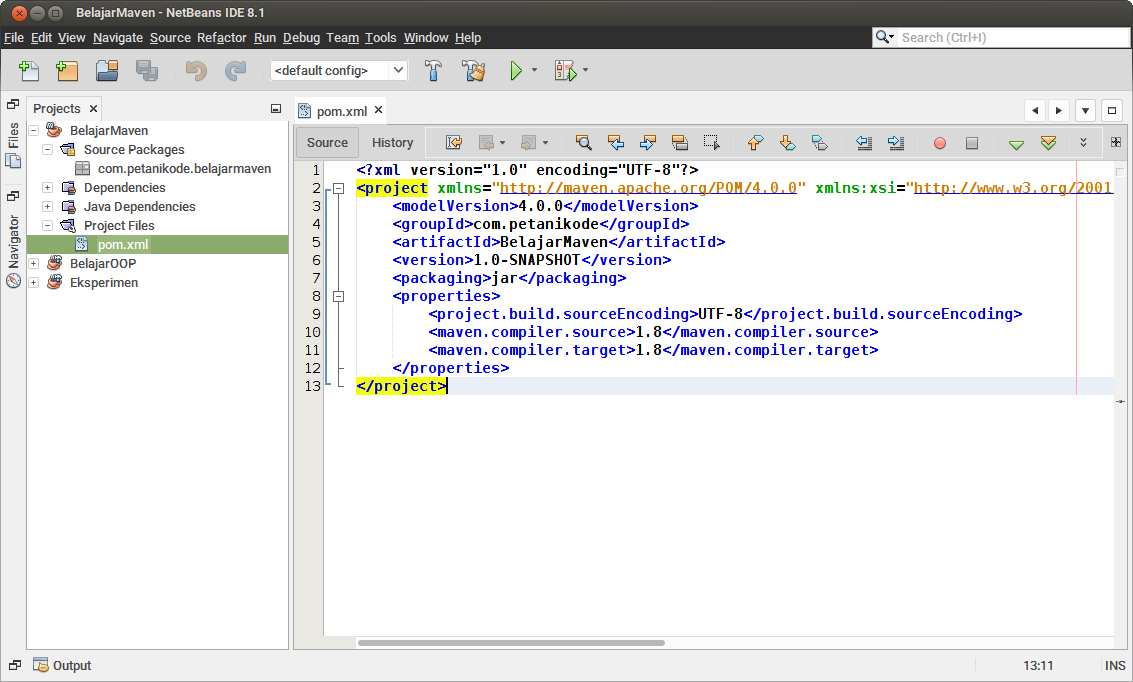Collapse the properties code fold
The width and height of the screenshot is (1133, 682).
click(x=339, y=296)
